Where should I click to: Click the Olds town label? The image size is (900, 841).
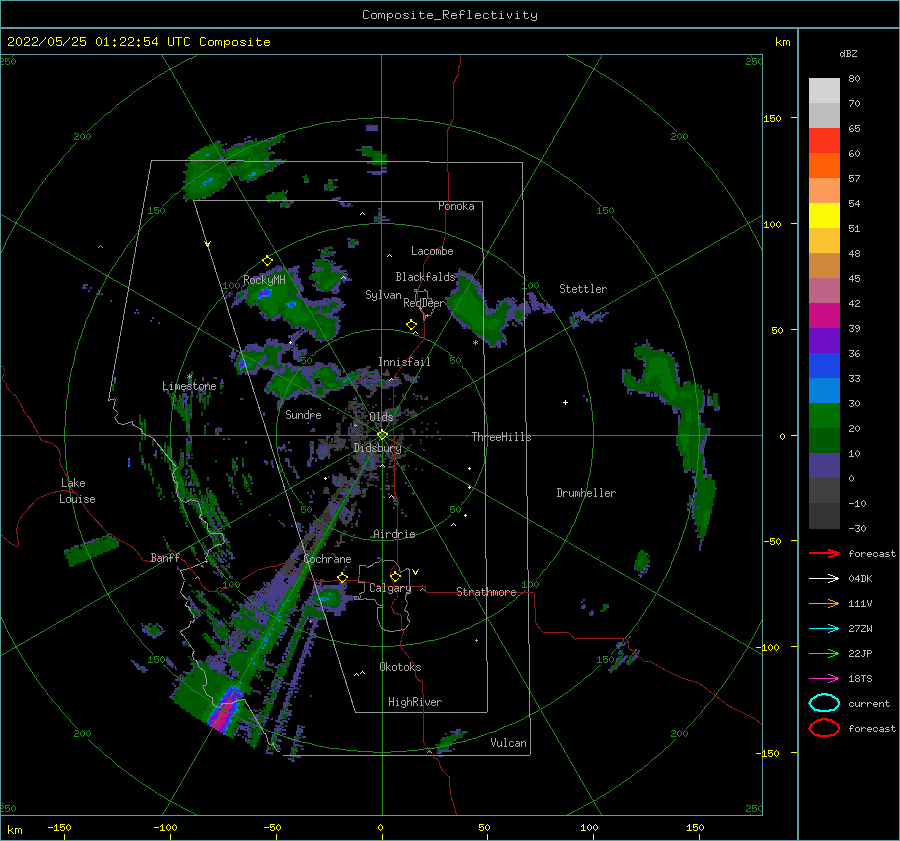point(381,417)
